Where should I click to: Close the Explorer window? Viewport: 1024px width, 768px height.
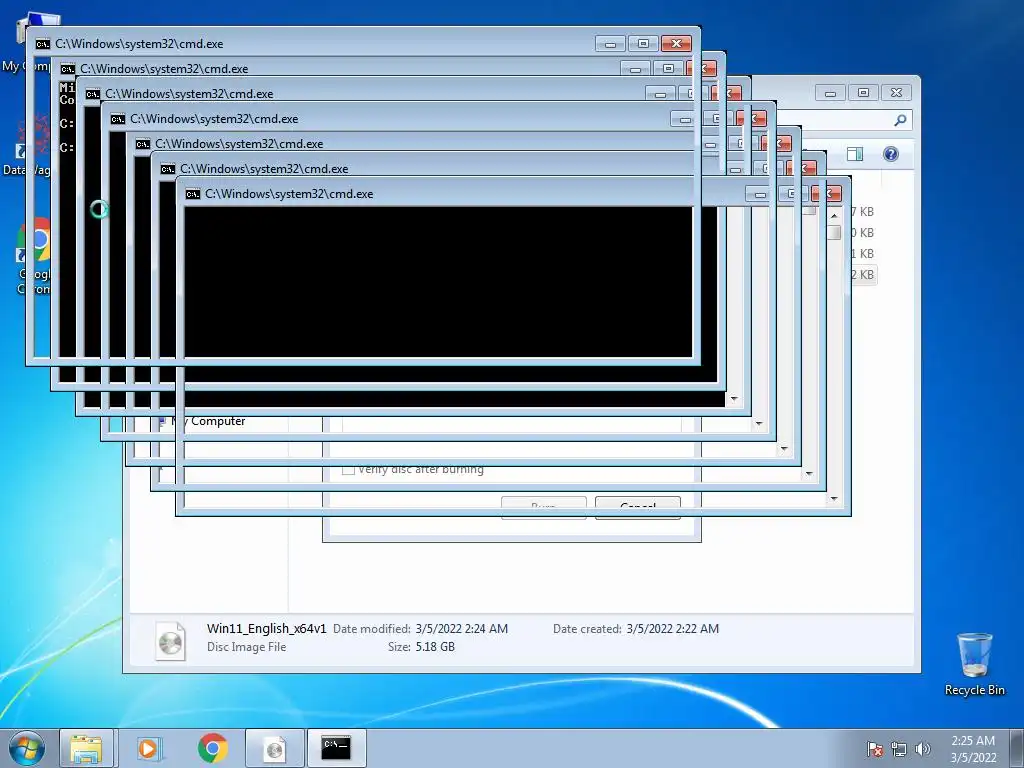(x=896, y=93)
